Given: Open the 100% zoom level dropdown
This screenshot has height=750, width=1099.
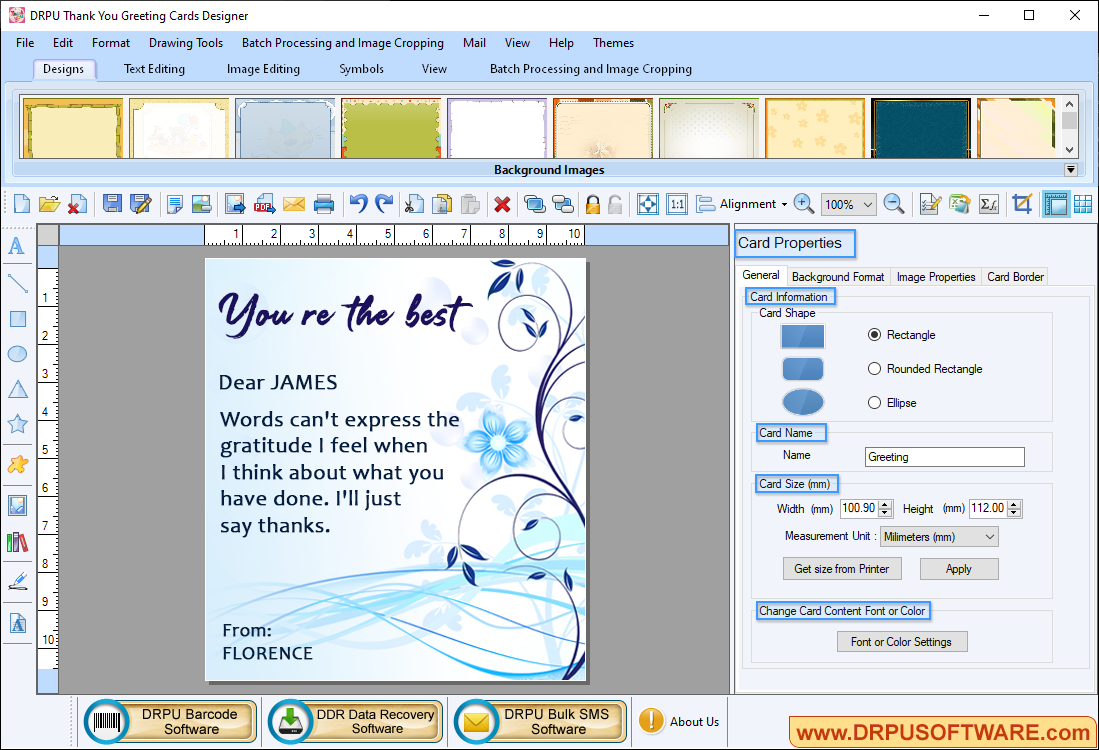Looking at the screenshot, I should 848,204.
